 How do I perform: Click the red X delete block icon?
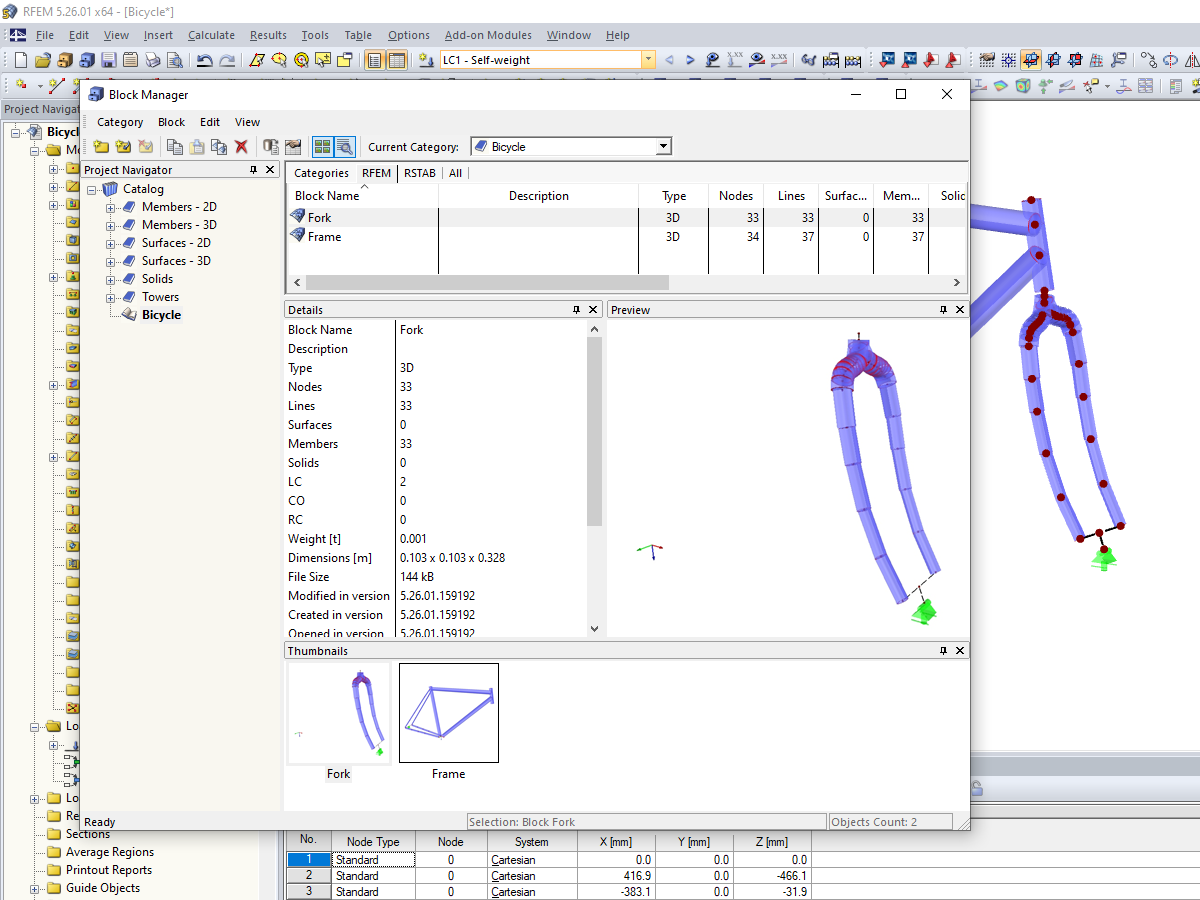pyautogui.click(x=241, y=147)
